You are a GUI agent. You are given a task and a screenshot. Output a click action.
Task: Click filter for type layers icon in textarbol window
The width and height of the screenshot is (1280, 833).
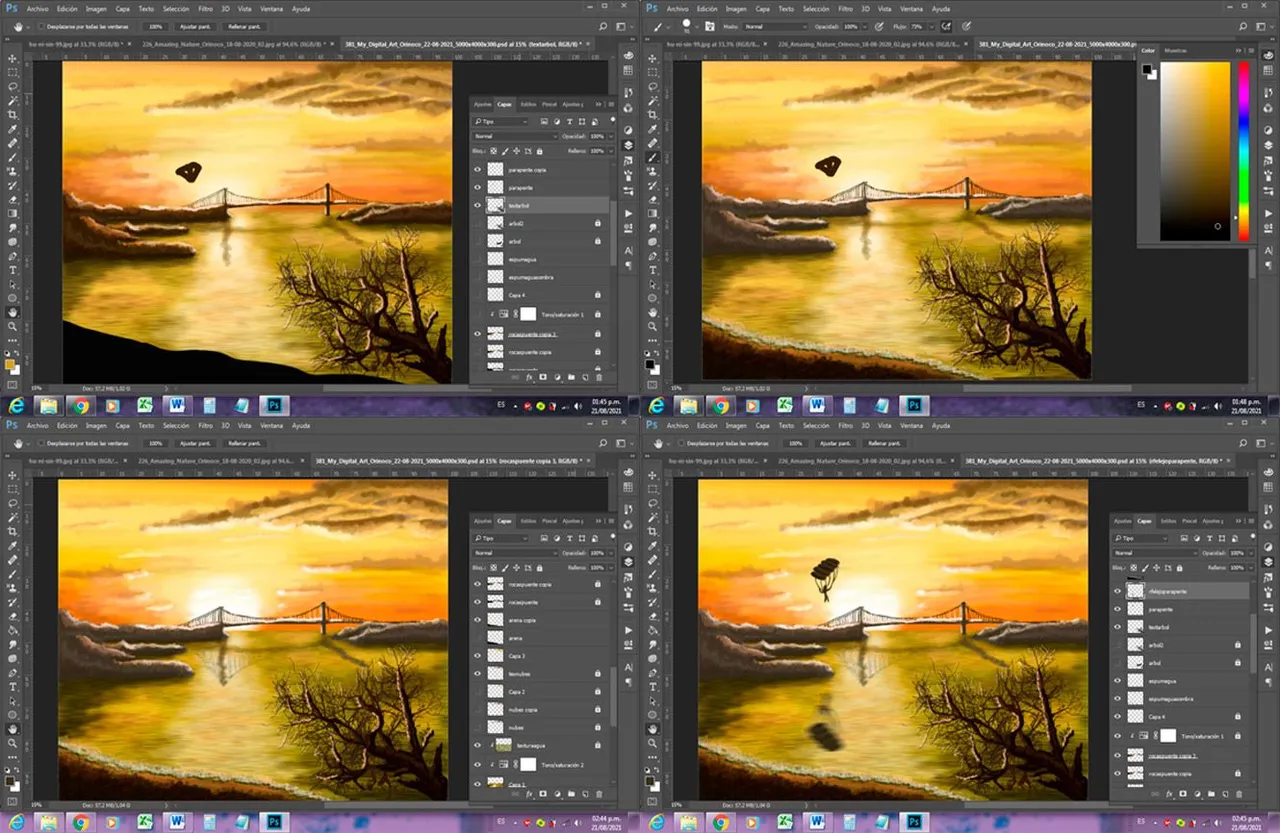570,122
